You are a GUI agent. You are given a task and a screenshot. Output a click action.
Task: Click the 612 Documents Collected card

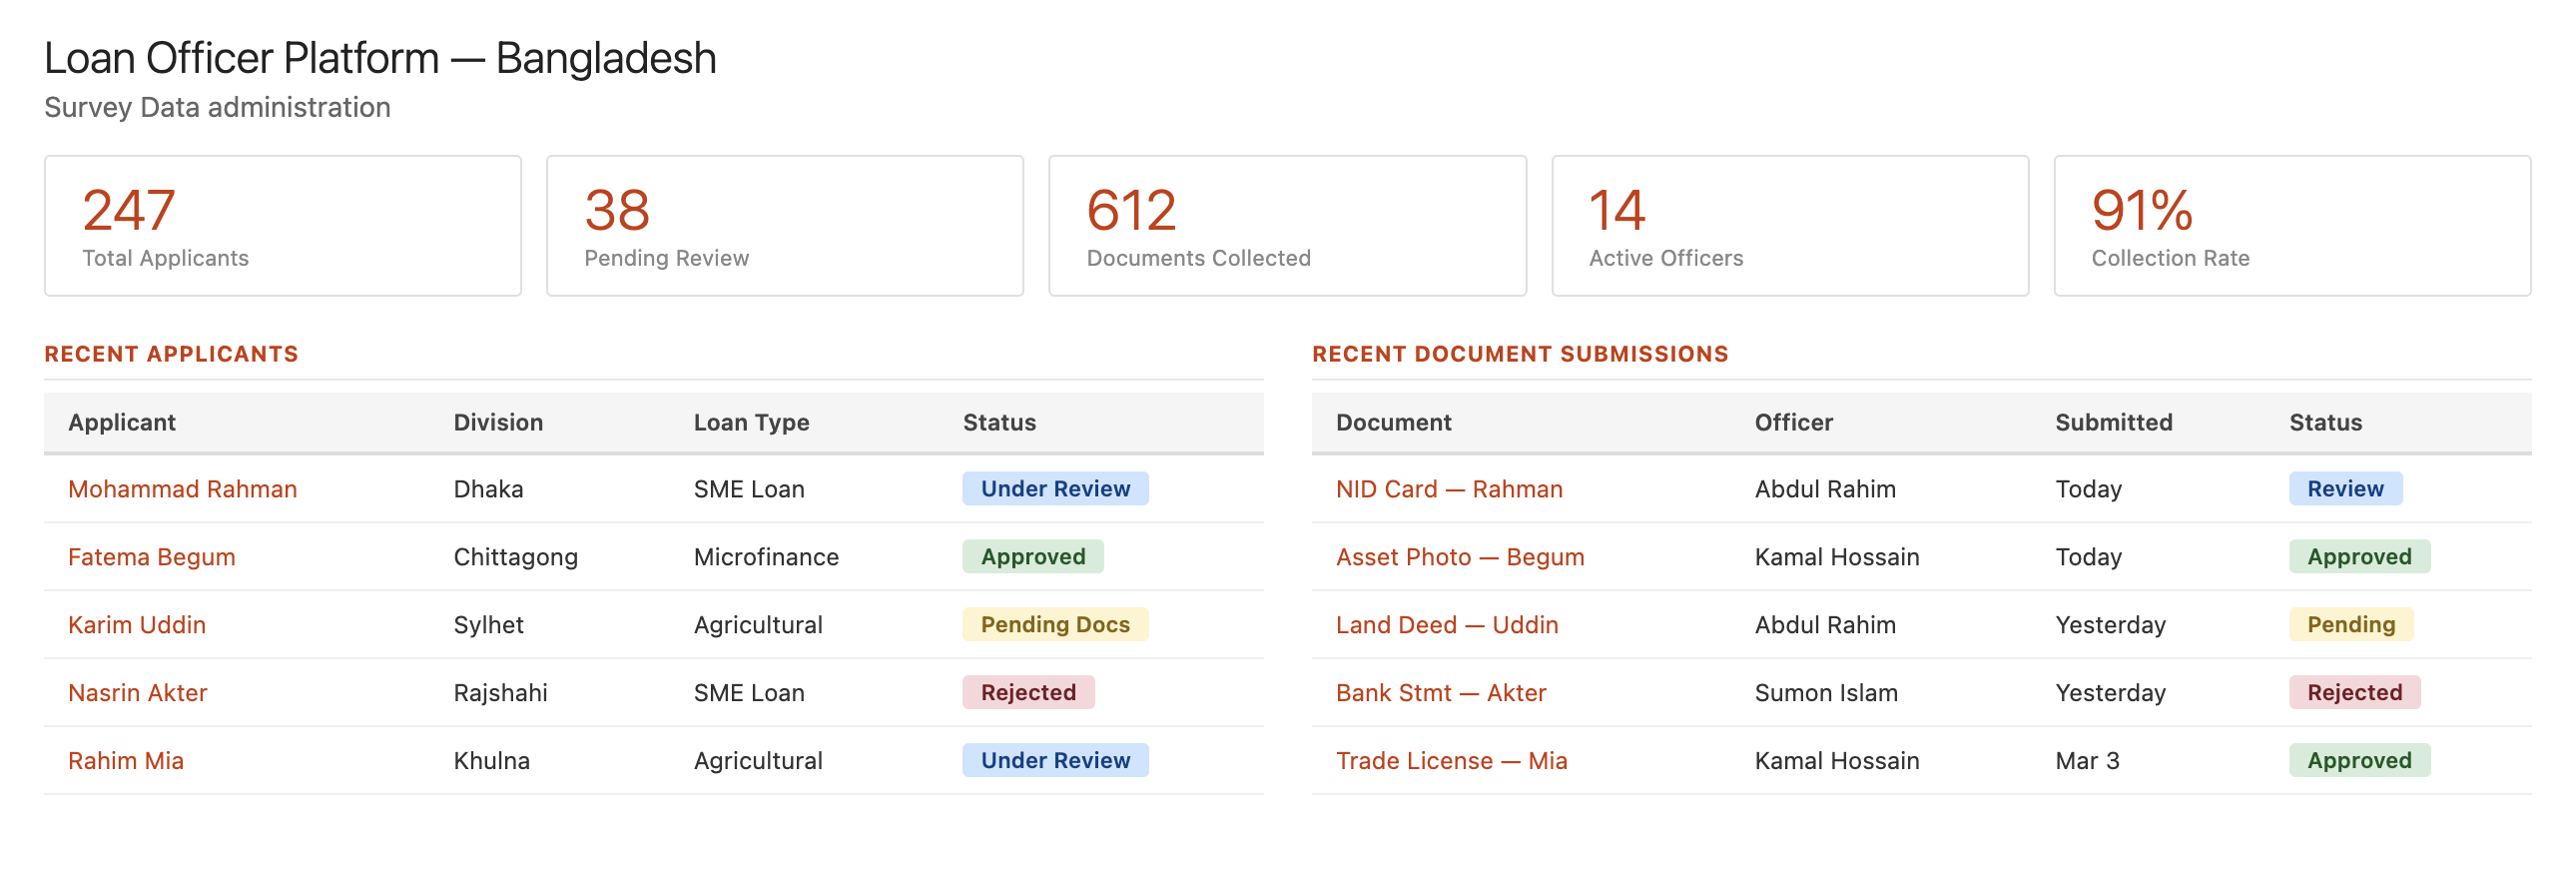pos(1287,226)
